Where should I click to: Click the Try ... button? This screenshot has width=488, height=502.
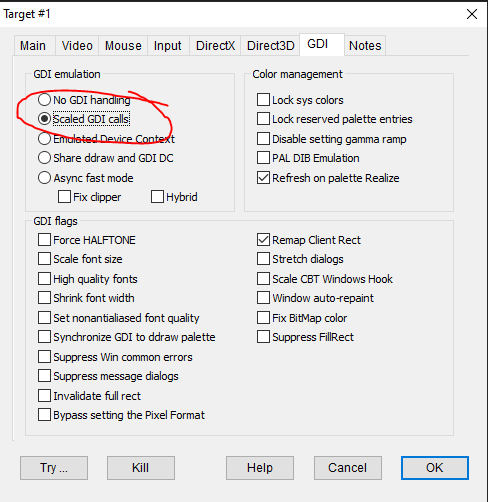[54, 468]
